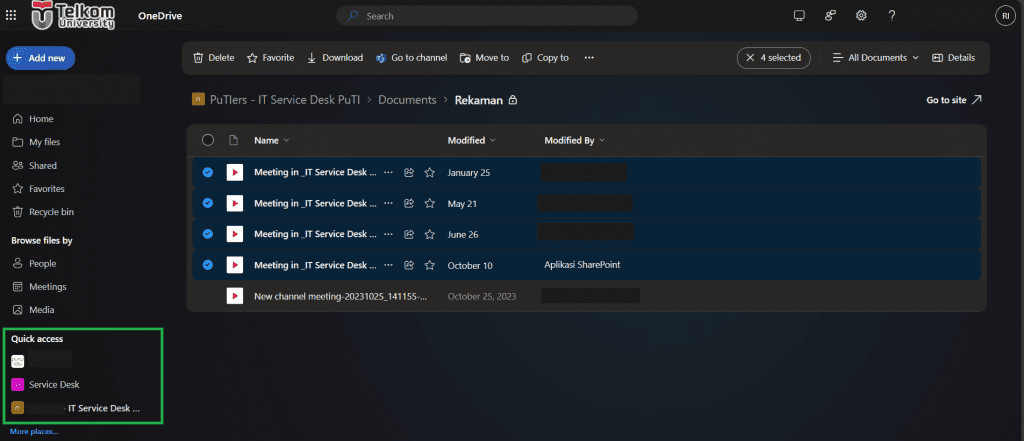Share the January 25 meeting recording
Screen dimensions: 1024x441
[x=409, y=172]
